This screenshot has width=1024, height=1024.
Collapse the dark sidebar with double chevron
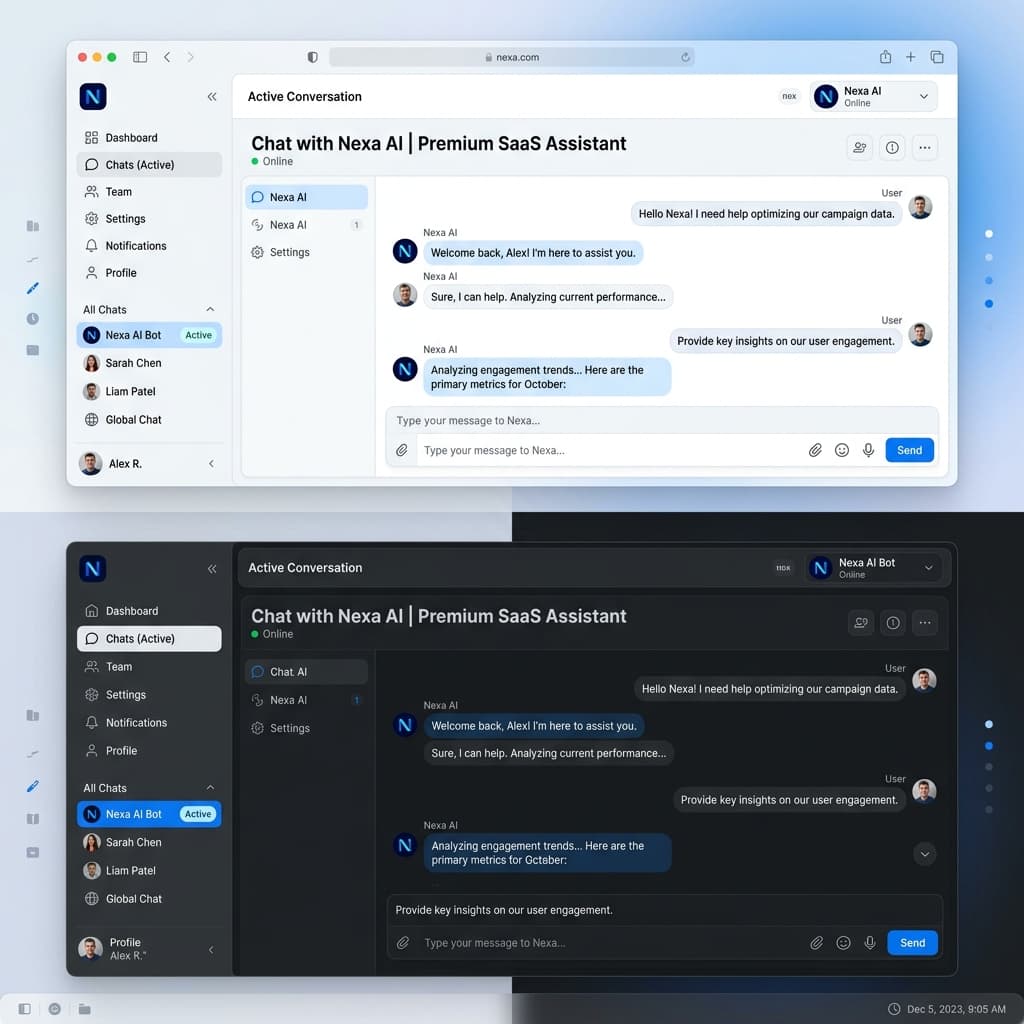coord(212,569)
